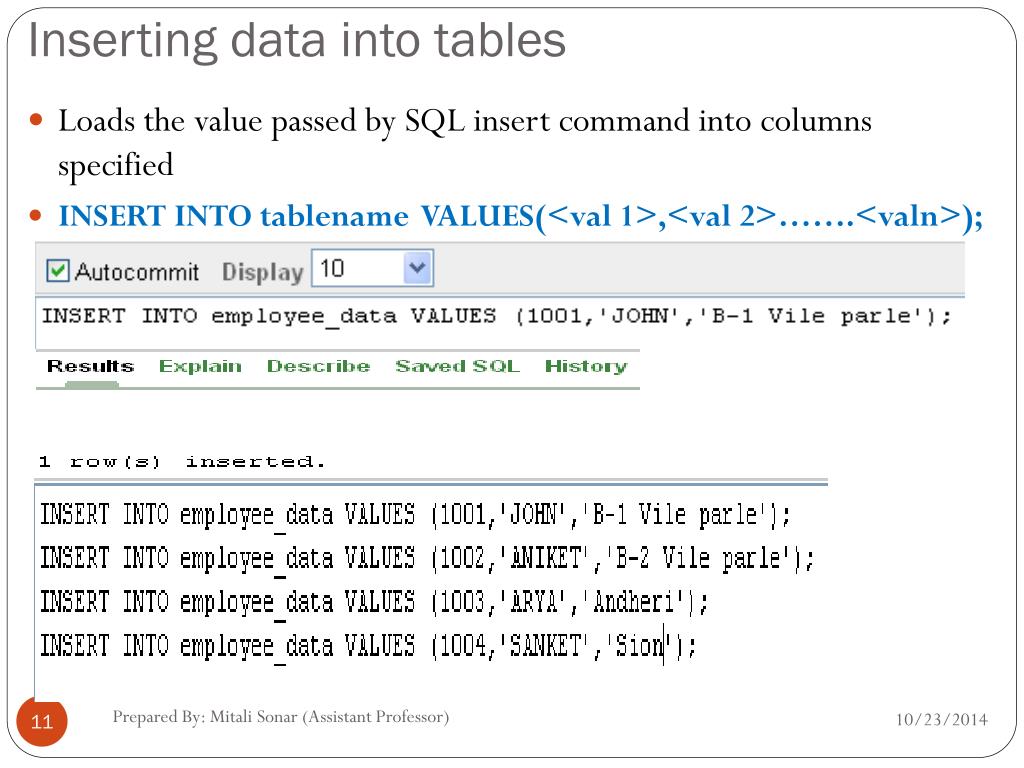Go to the Saved SQL tab
The height and width of the screenshot is (768, 1024).
(x=457, y=366)
